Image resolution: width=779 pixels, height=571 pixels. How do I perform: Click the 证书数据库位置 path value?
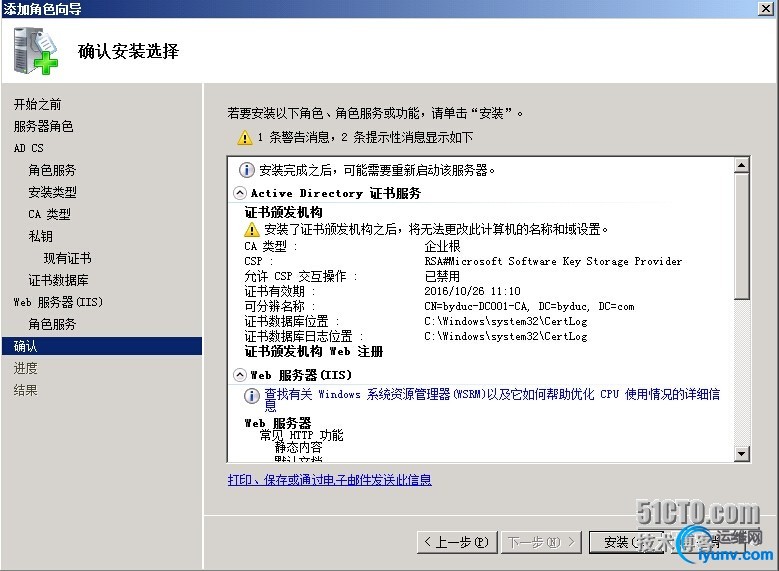(506, 322)
